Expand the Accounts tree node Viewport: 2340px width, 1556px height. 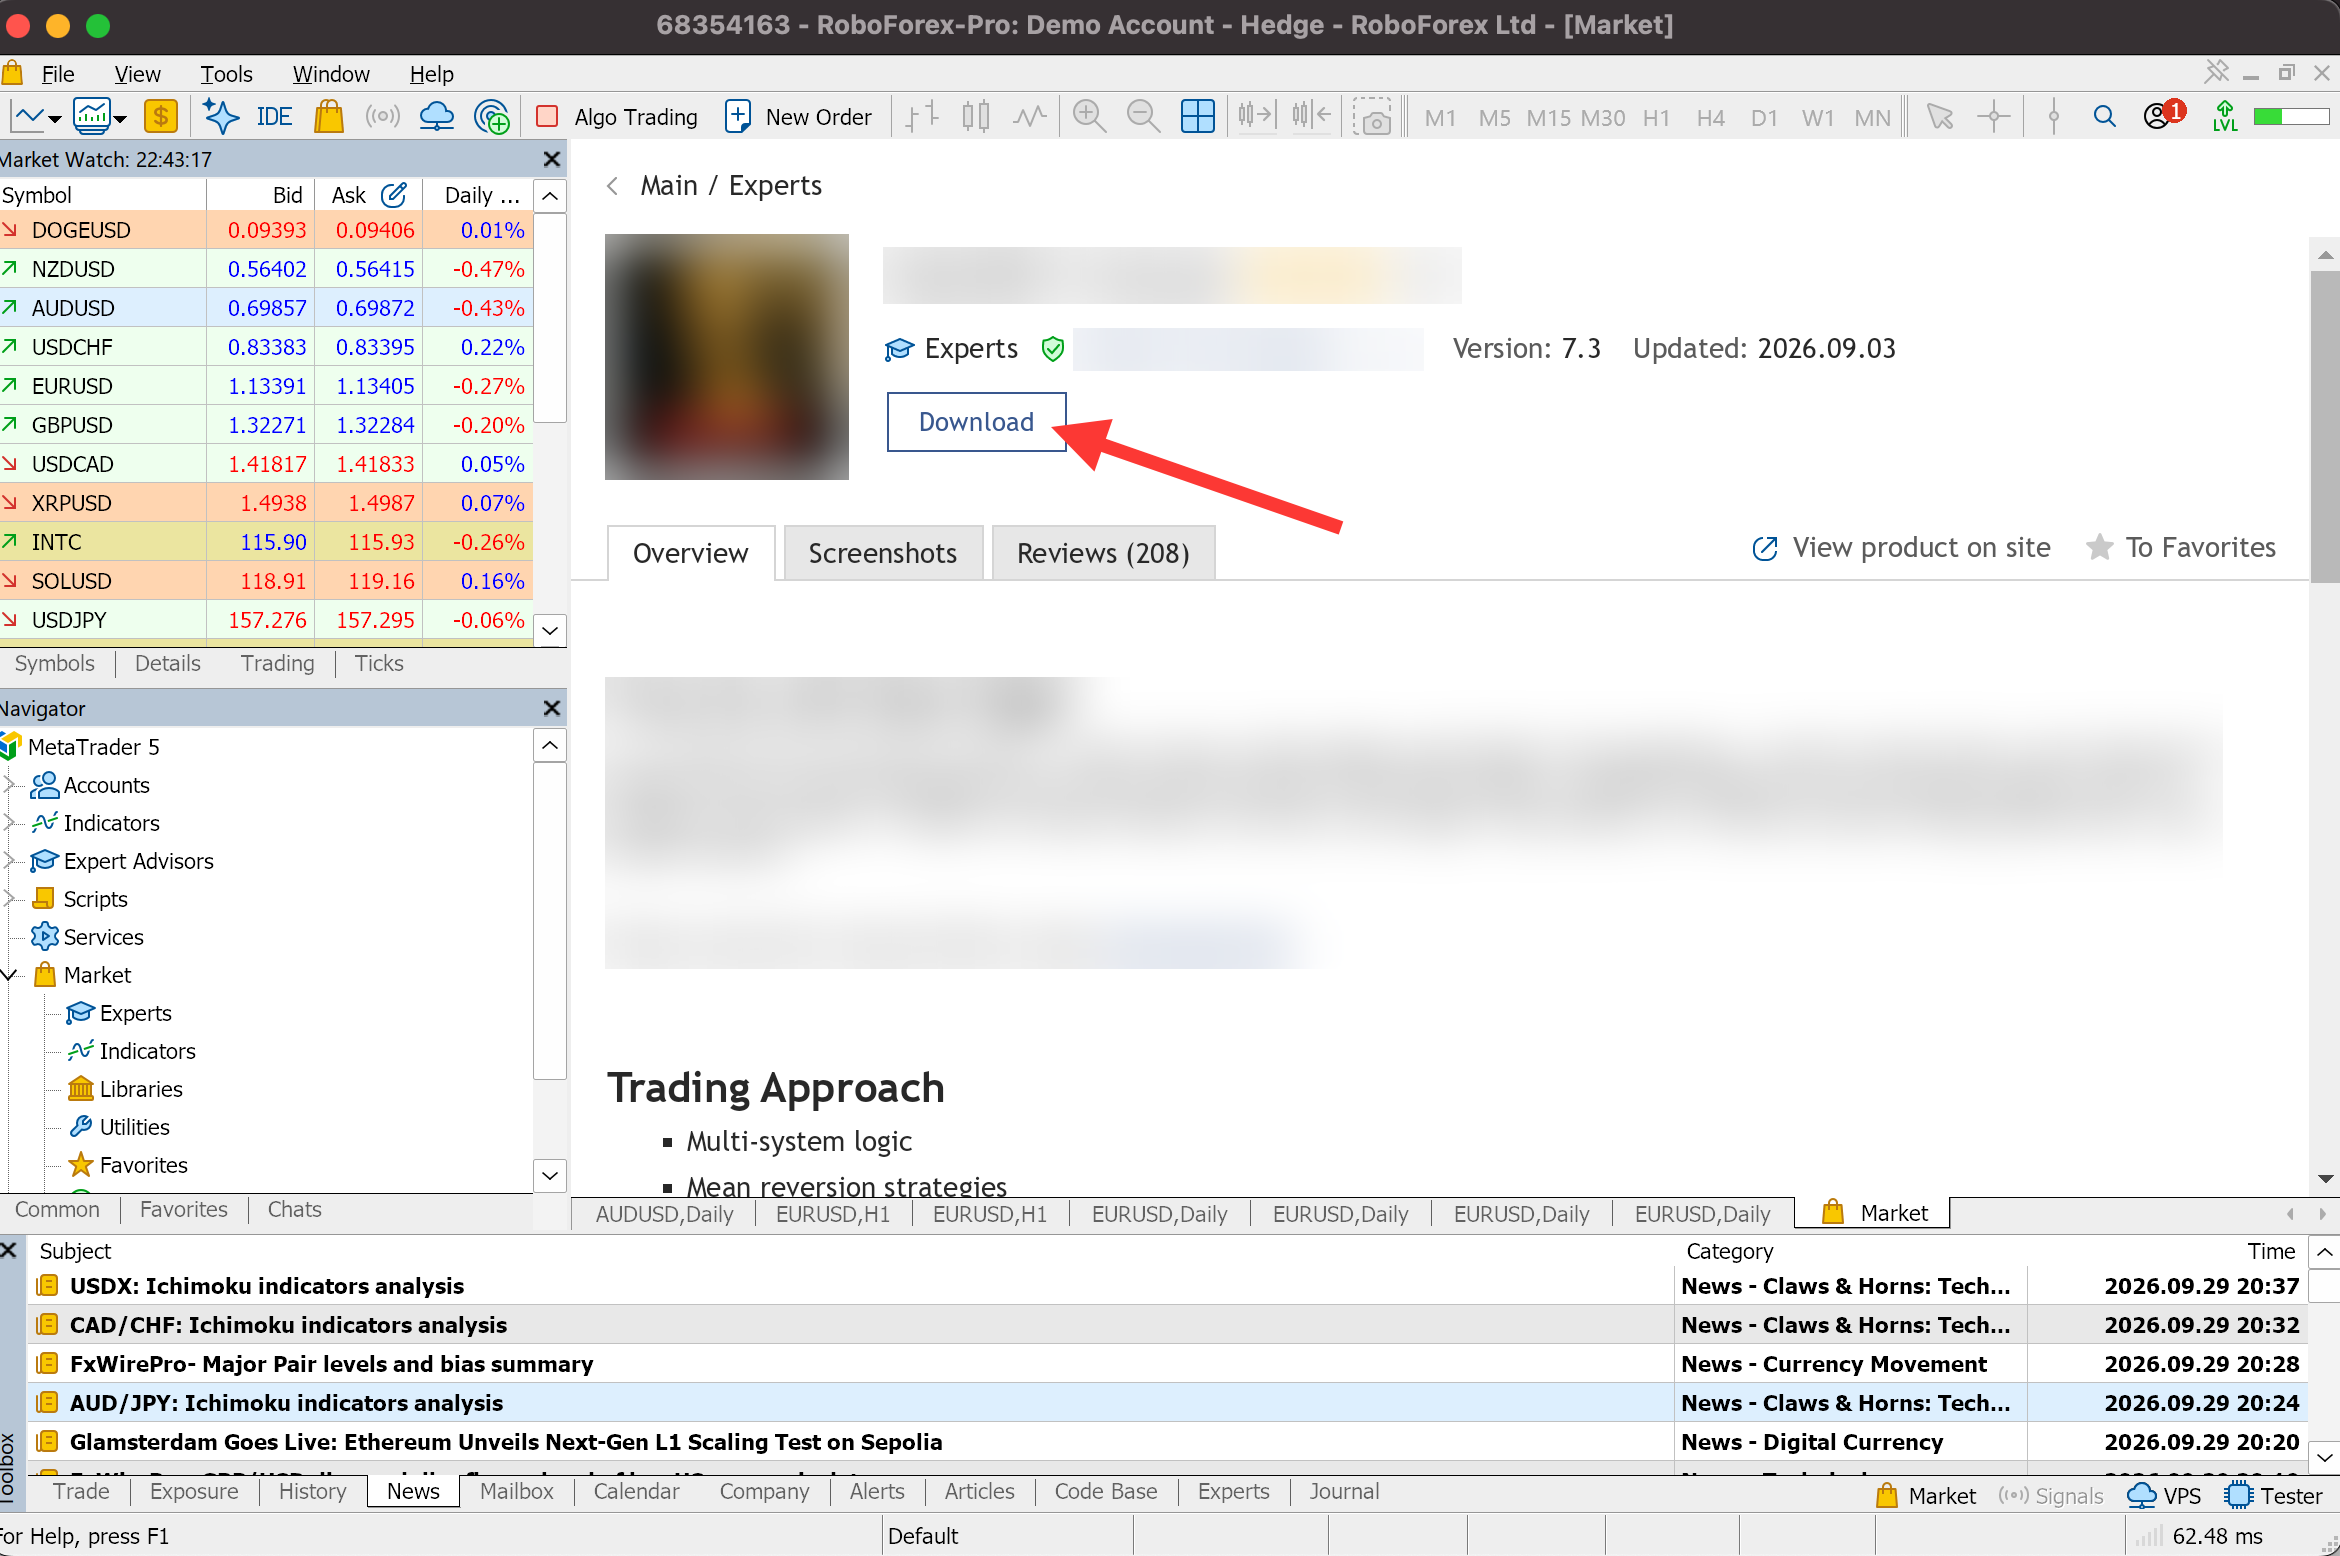[10, 786]
